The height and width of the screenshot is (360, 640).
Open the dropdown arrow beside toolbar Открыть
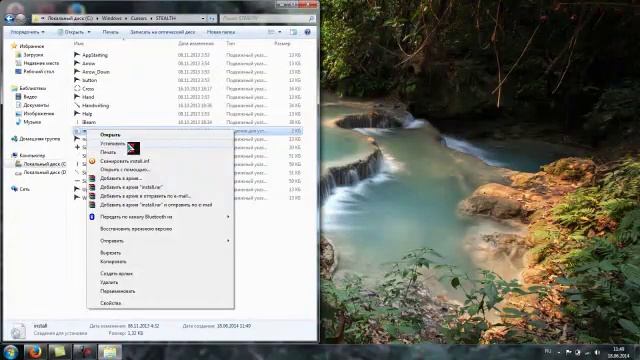[x=89, y=32]
